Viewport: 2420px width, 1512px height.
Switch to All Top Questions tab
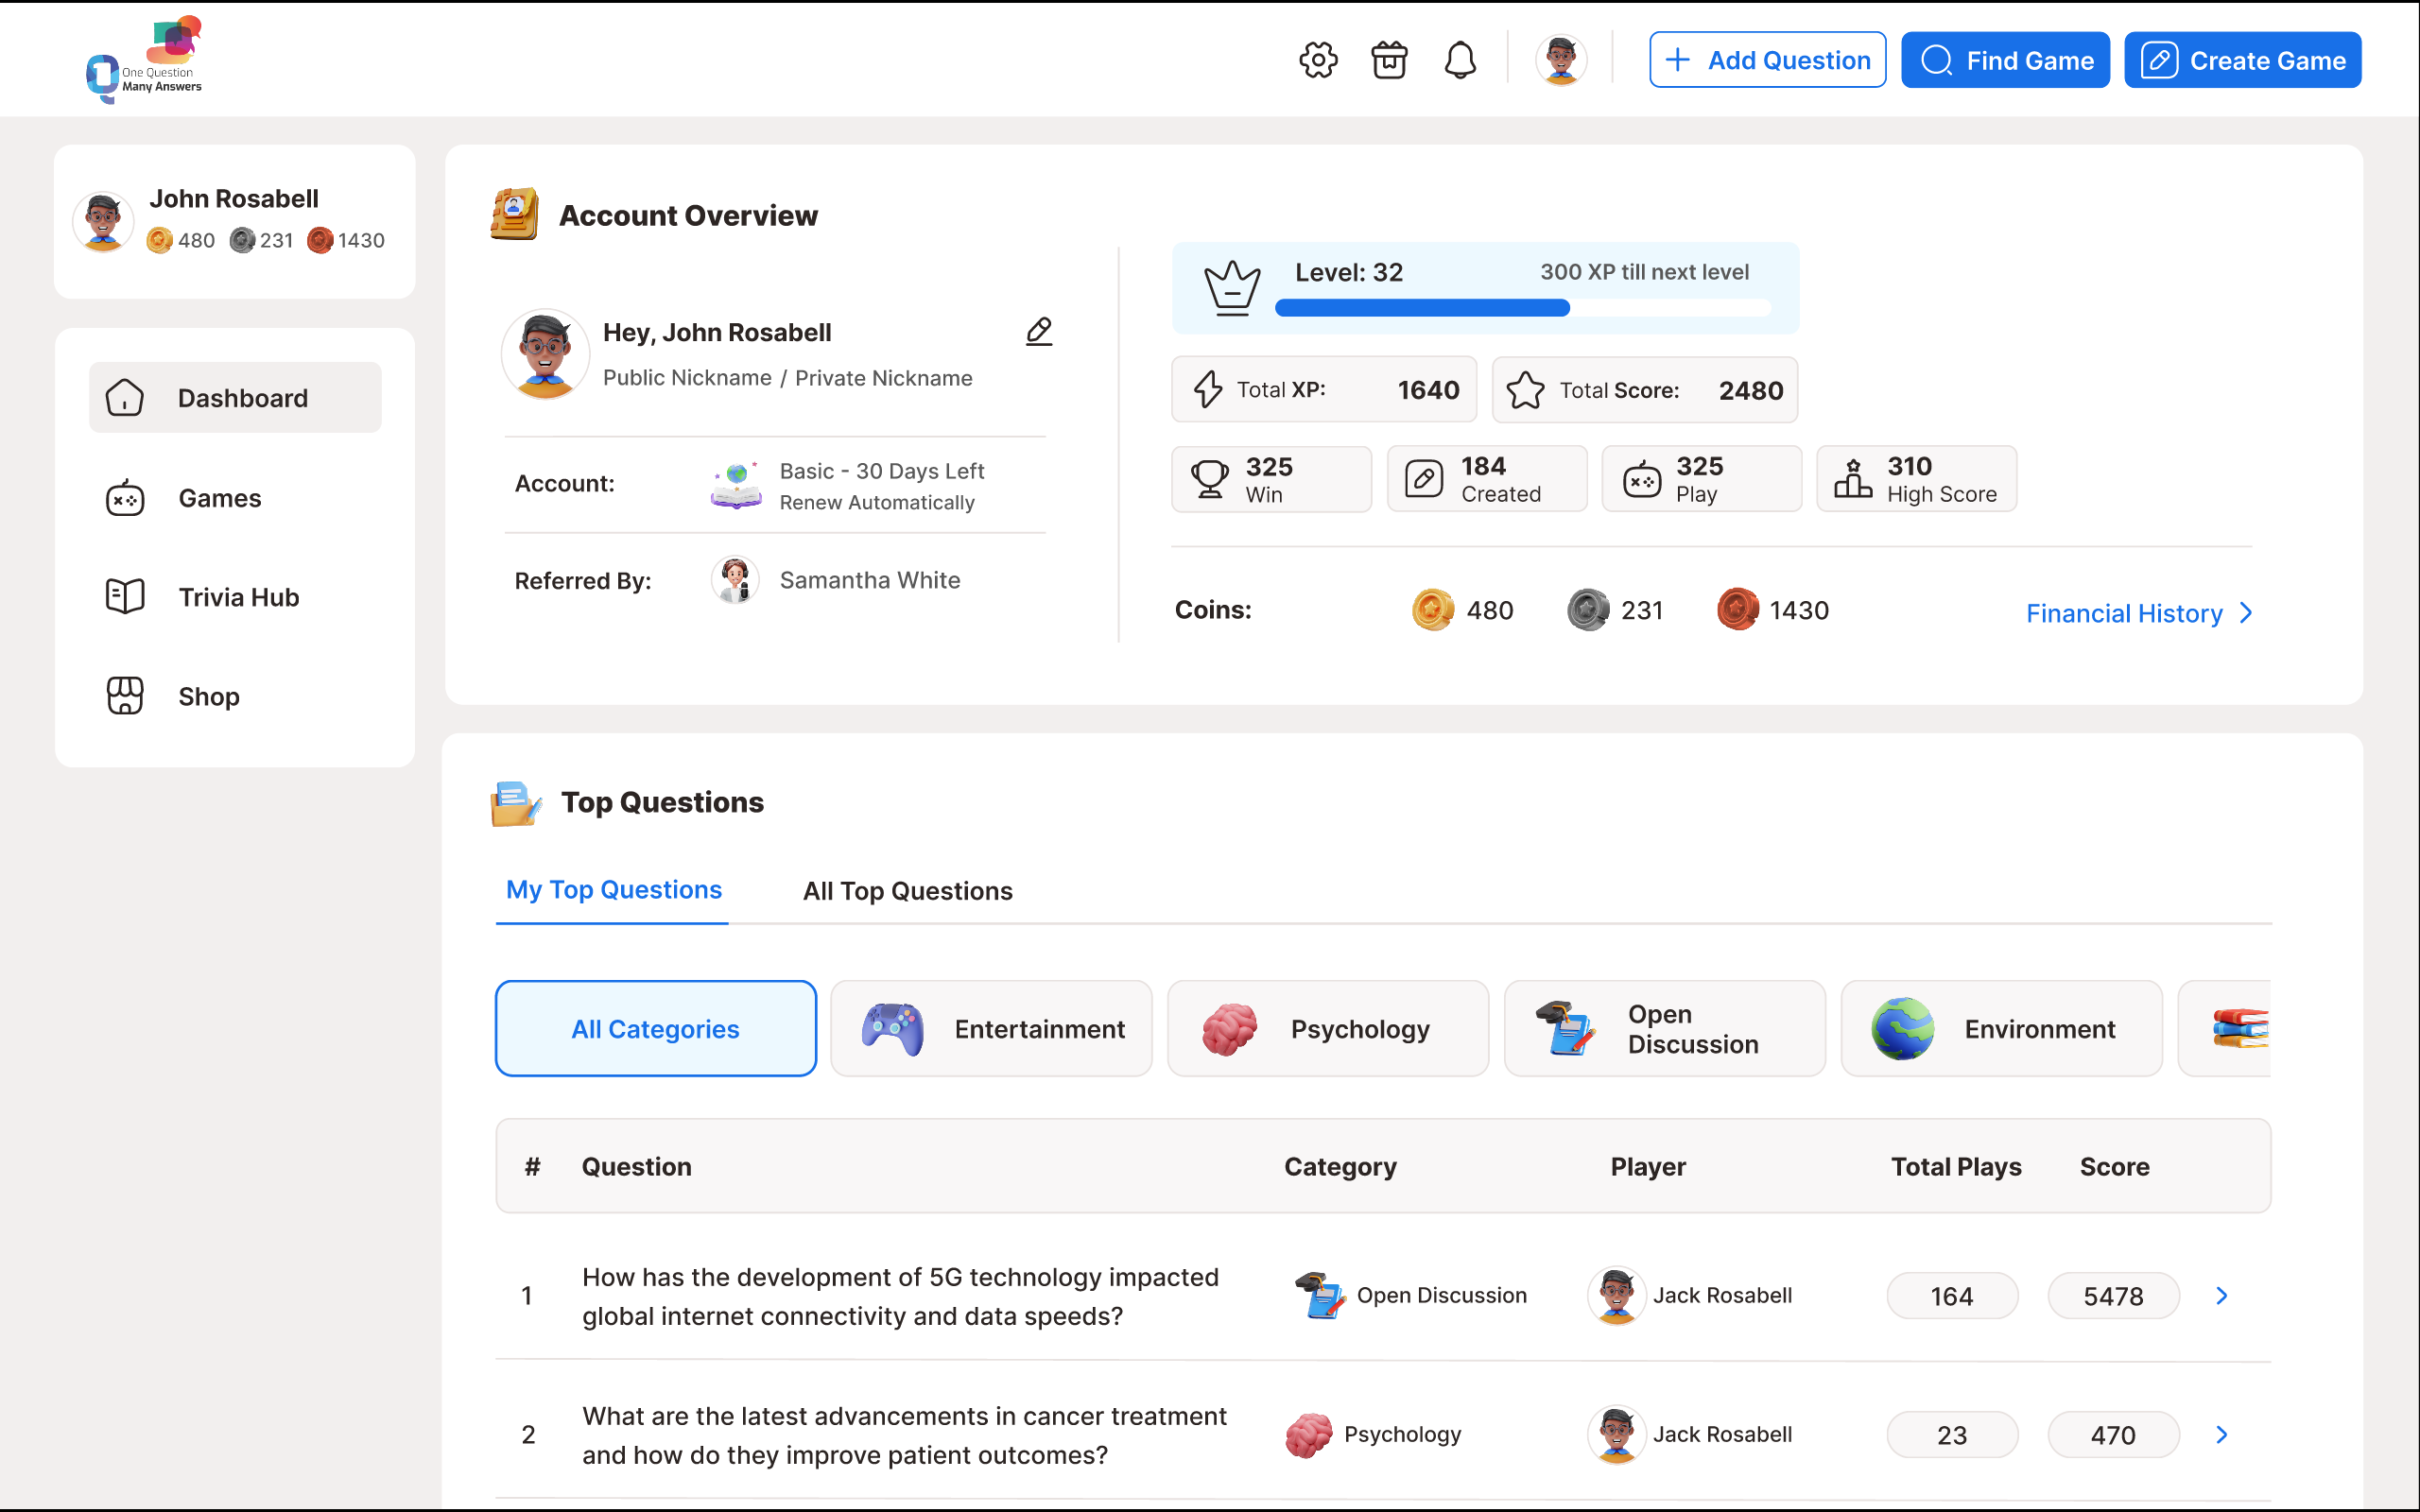907,891
